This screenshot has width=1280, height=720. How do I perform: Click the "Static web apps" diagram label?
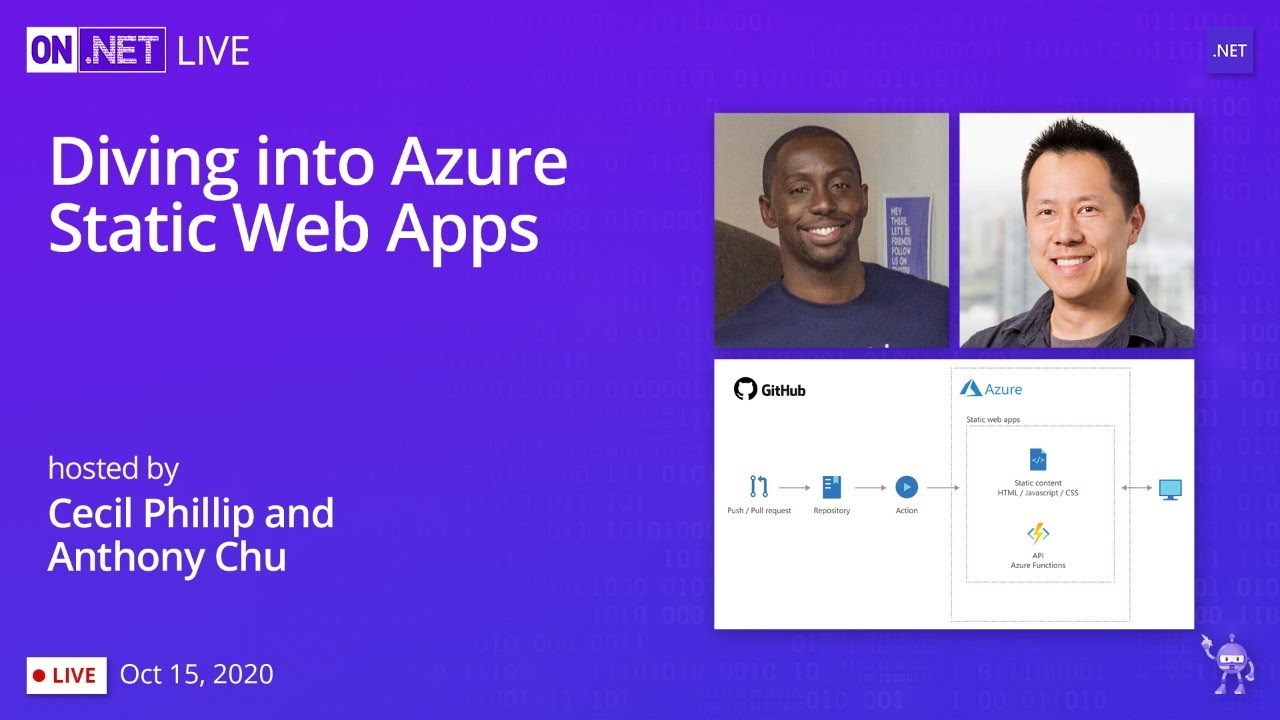click(x=993, y=419)
